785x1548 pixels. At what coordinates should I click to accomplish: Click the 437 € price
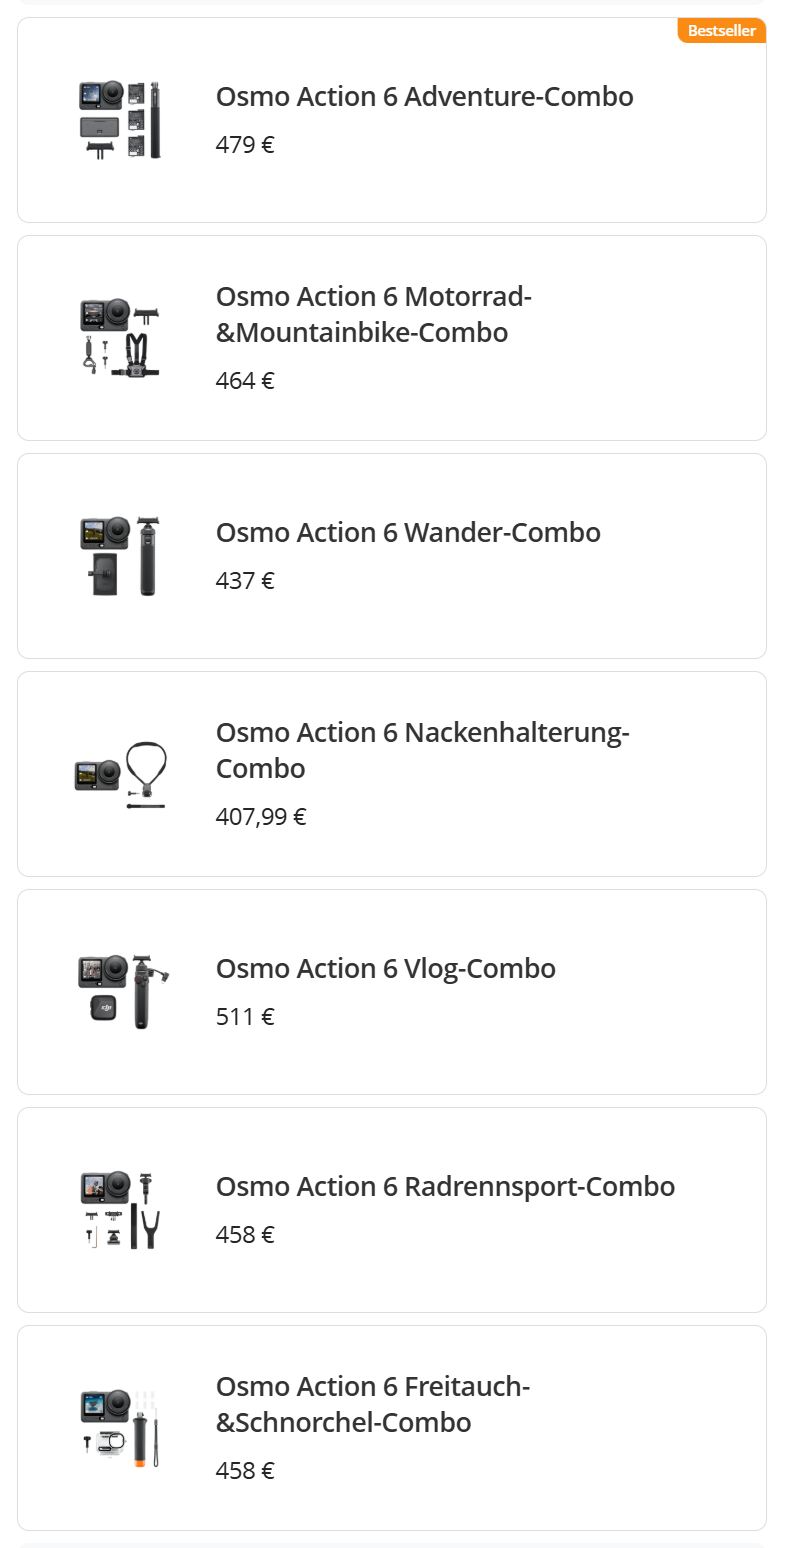[245, 581]
